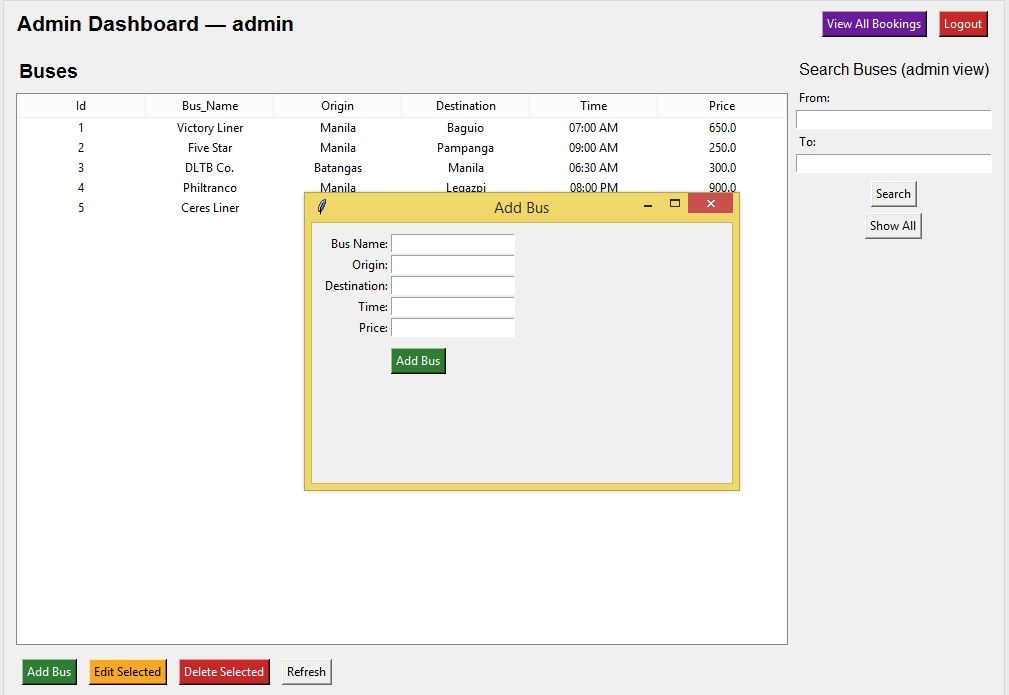Click the Time entry field
The width and height of the screenshot is (1009, 695).
pos(452,307)
